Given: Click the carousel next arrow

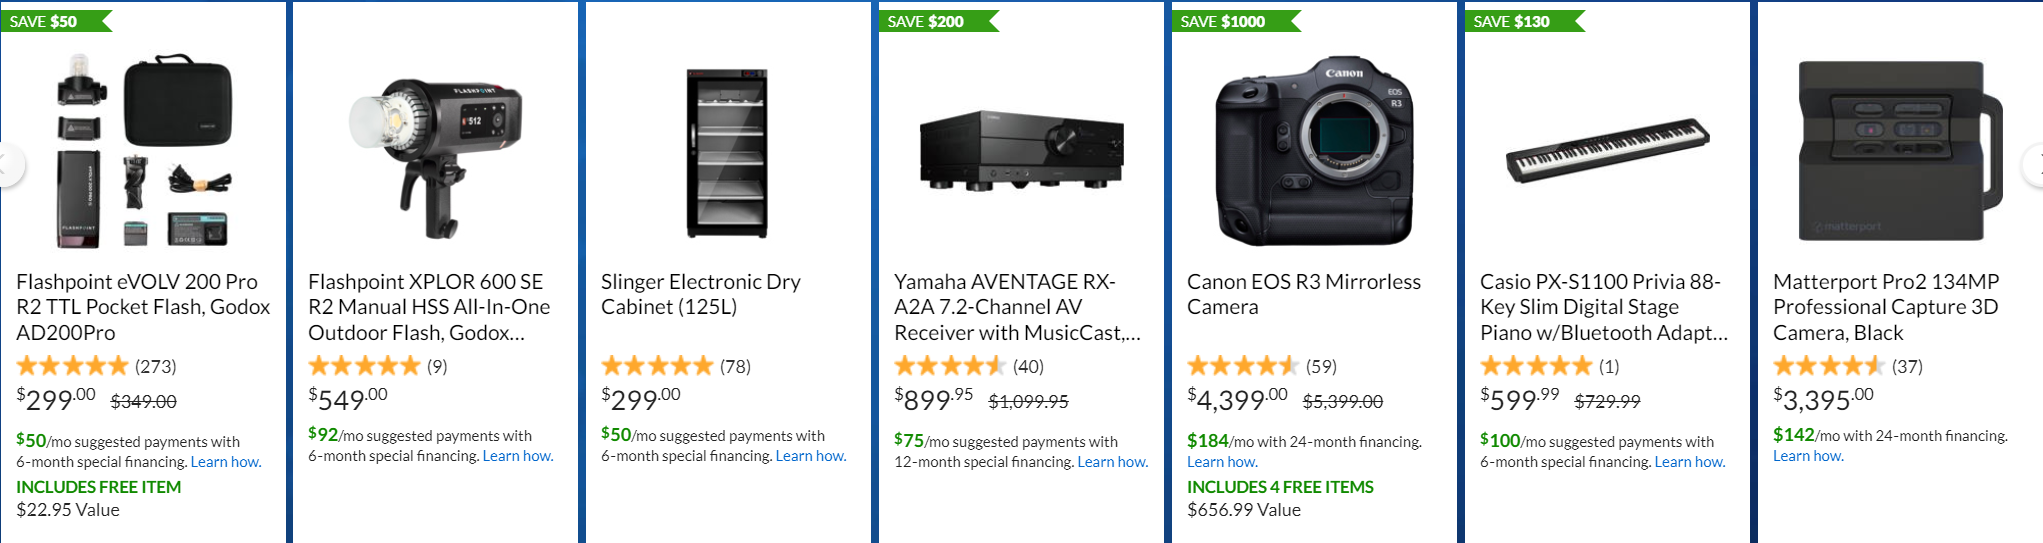Looking at the screenshot, I should (x=2035, y=166).
